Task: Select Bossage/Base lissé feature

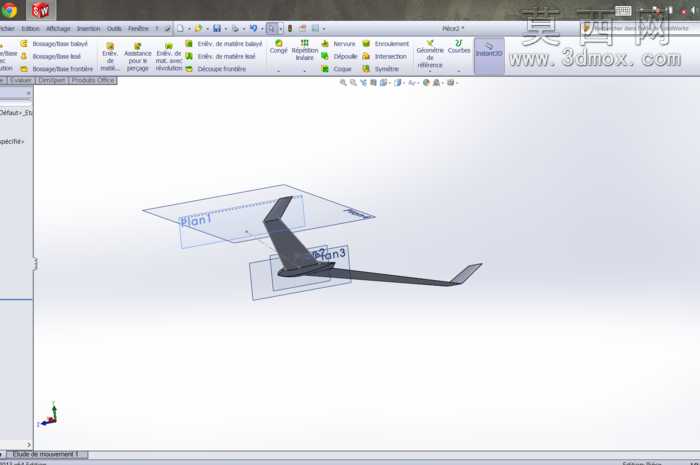Action: 50,56
